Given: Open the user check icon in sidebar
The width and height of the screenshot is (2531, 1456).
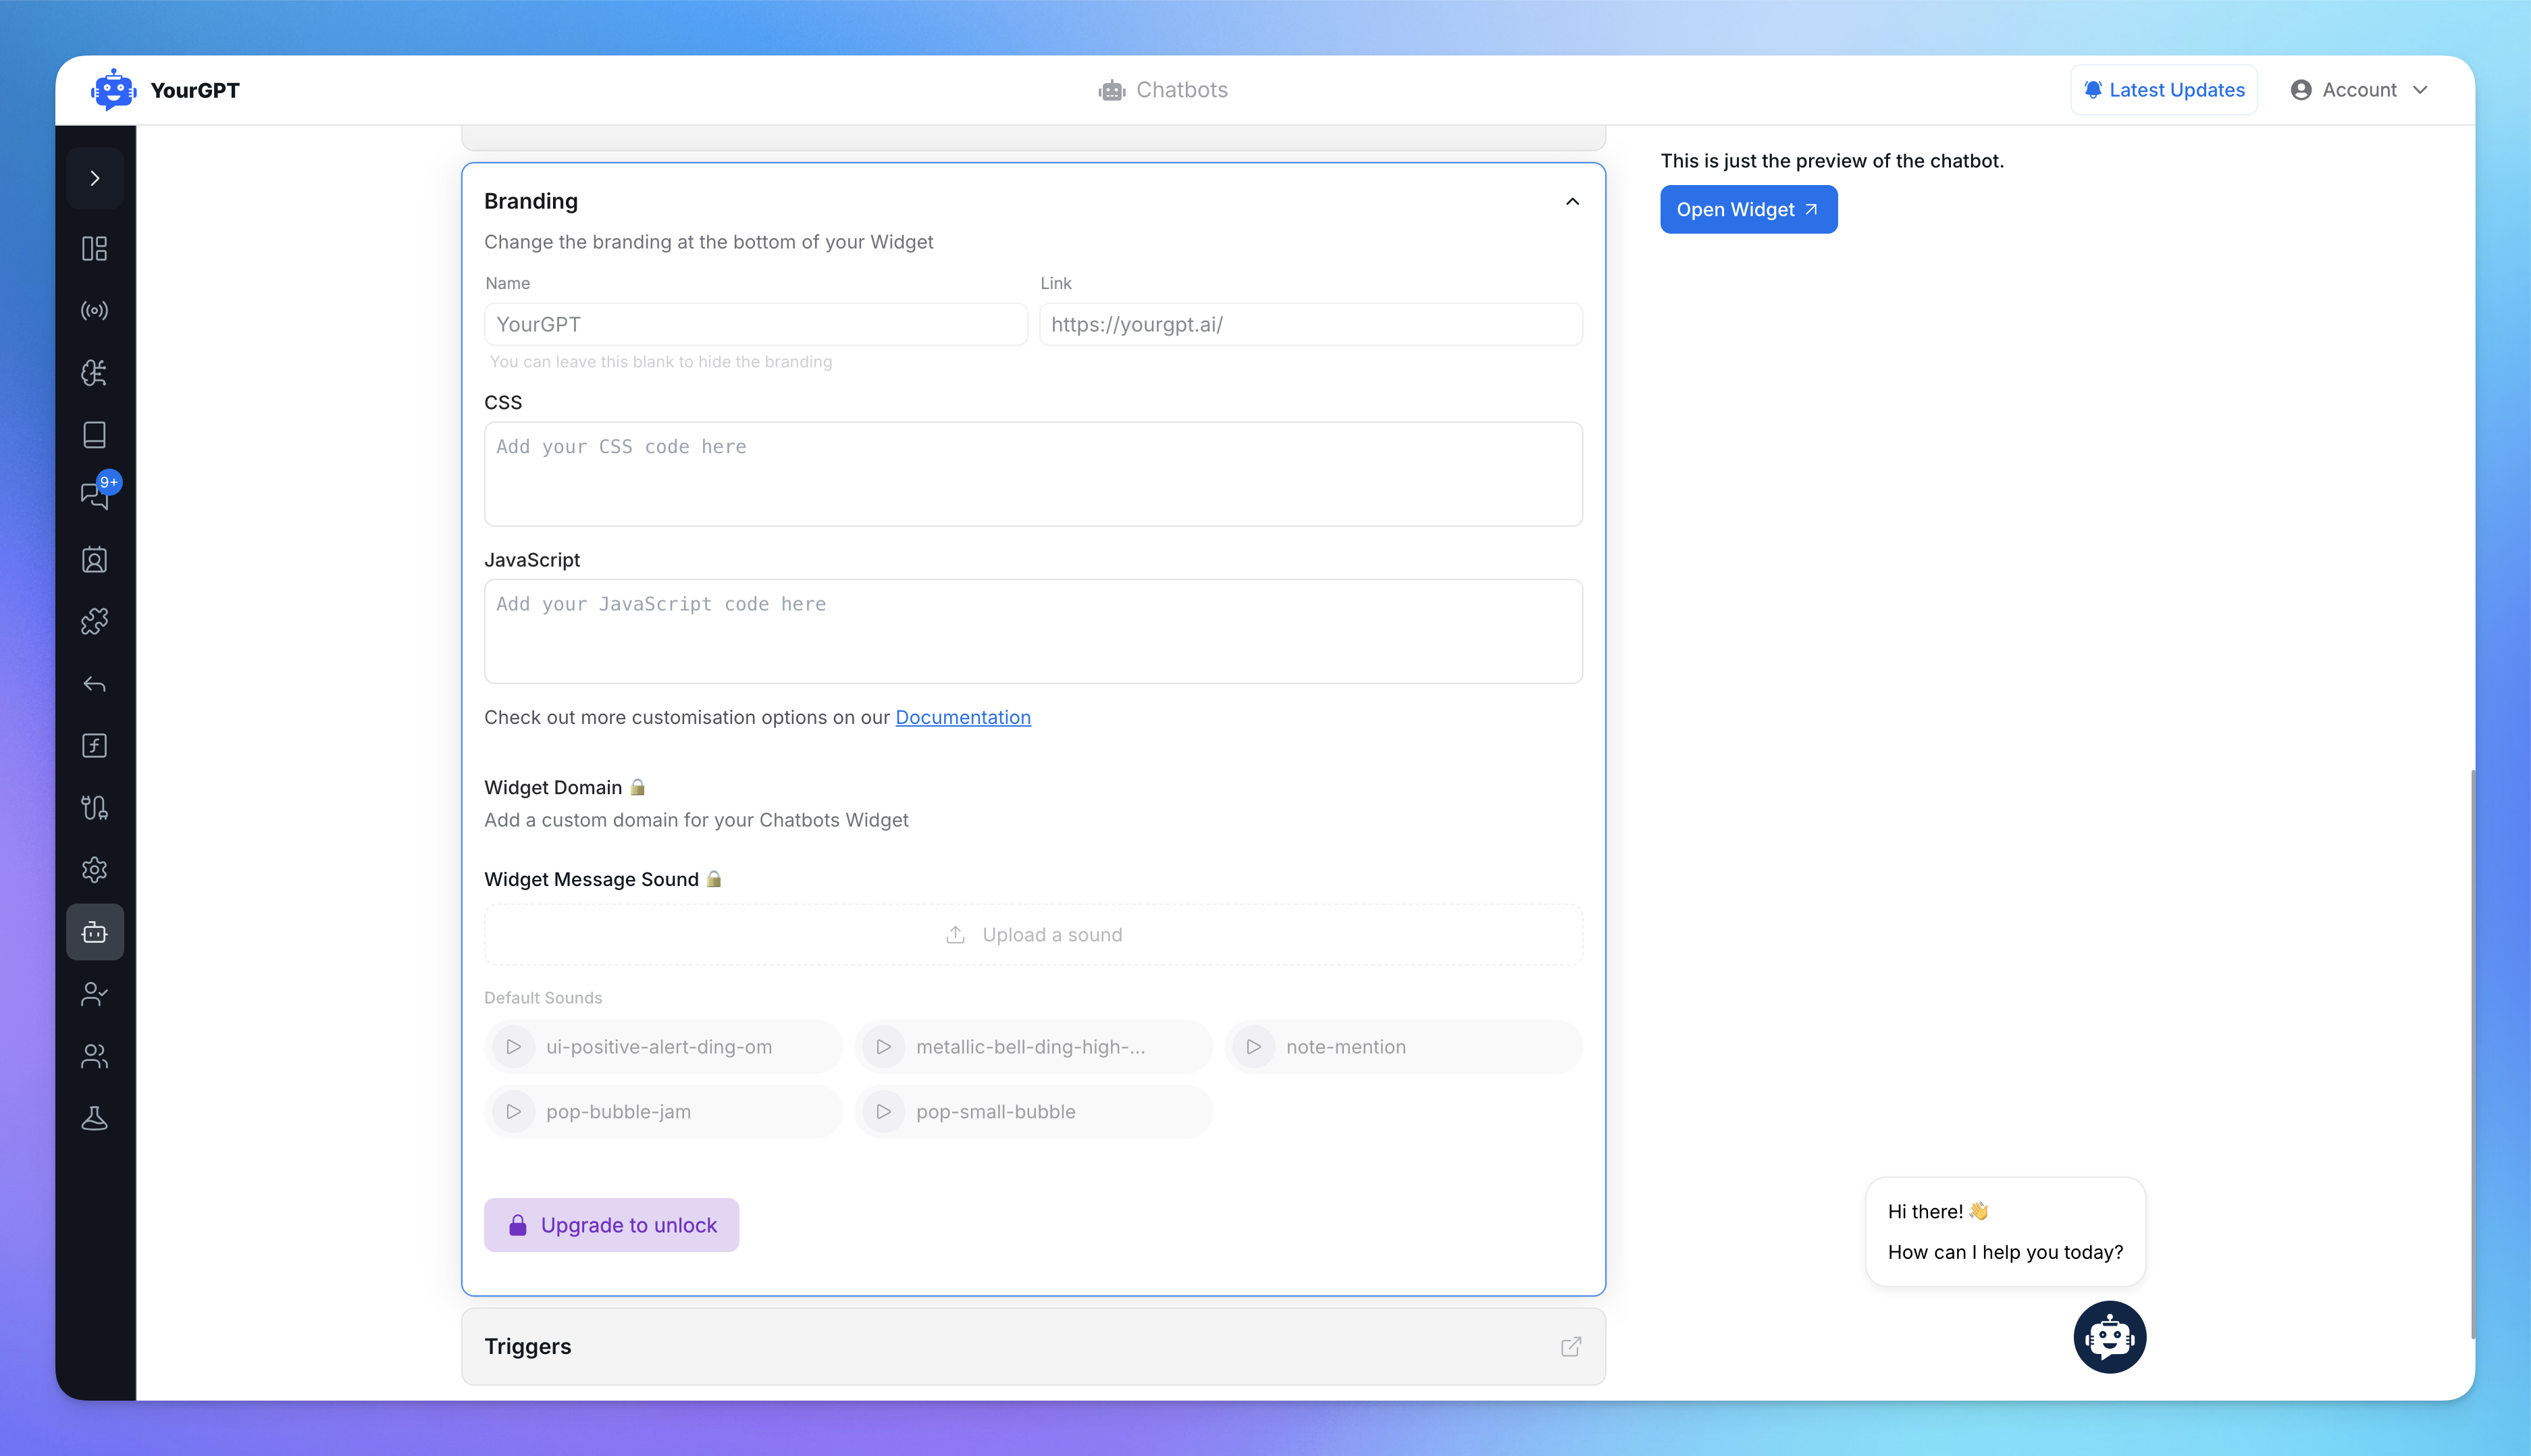Looking at the screenshot, I should 95,994.
